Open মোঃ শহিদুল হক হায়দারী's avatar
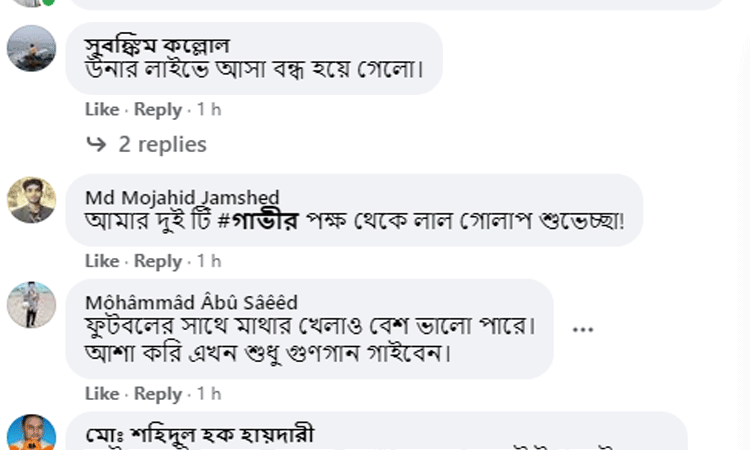The width and height of the screenshot is (750, 450). [x=32, y=433]
